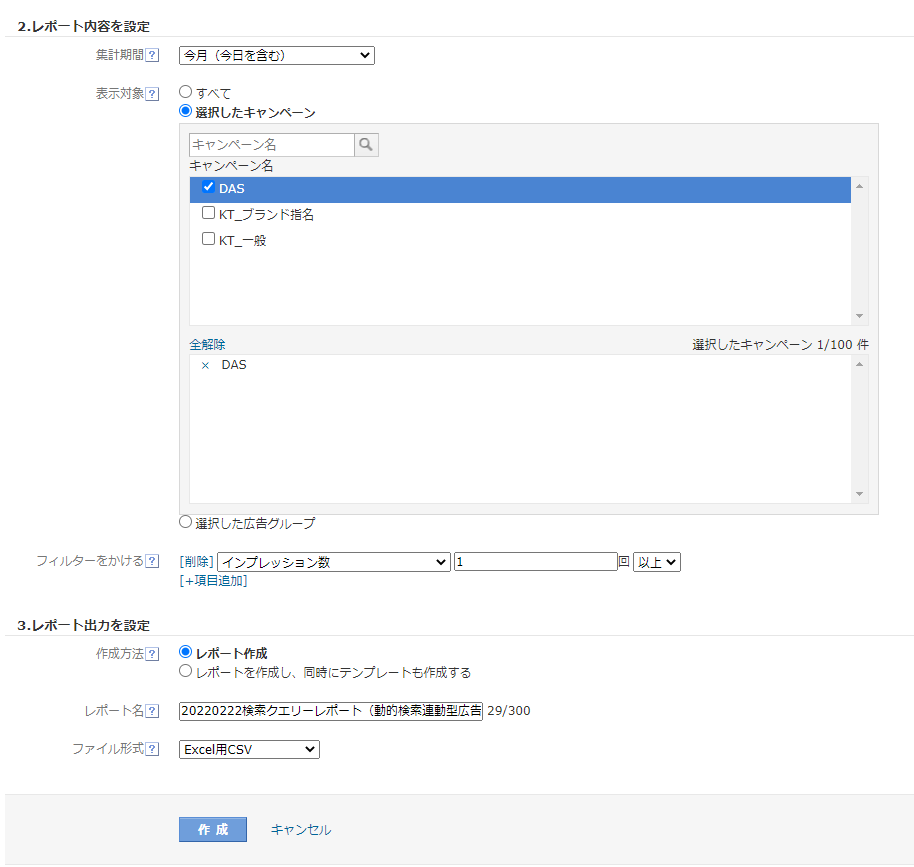Click help icon next to ファイル形式
The height and width of the screenshot is (867, 914).
point(153,749)
